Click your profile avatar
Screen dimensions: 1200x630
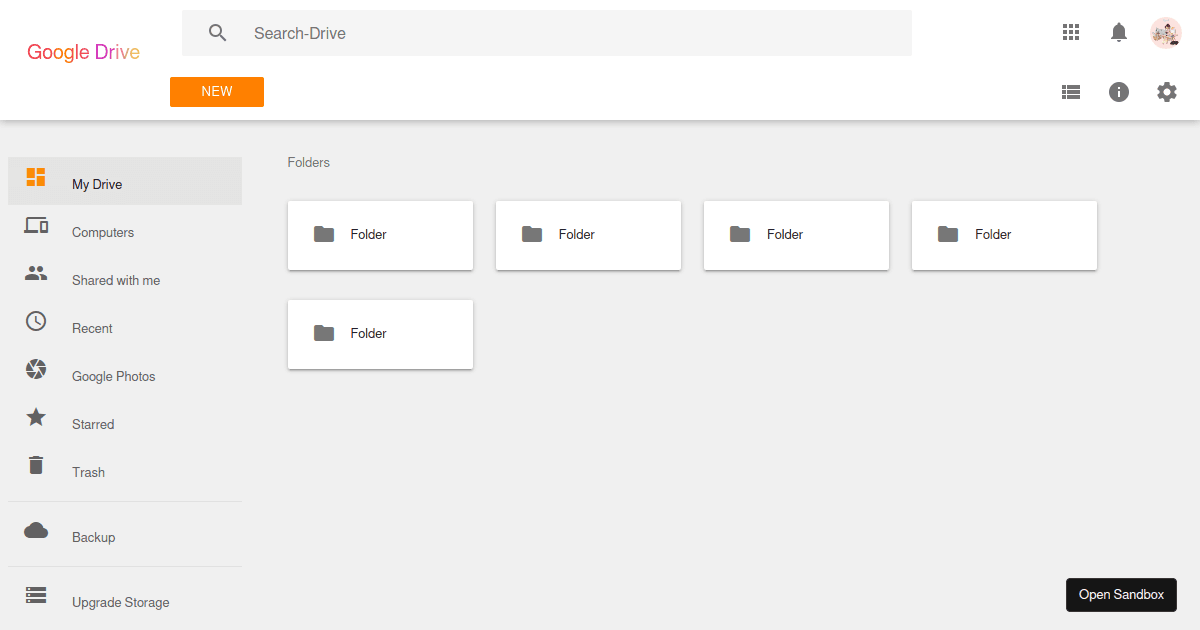coord(1166,32)
